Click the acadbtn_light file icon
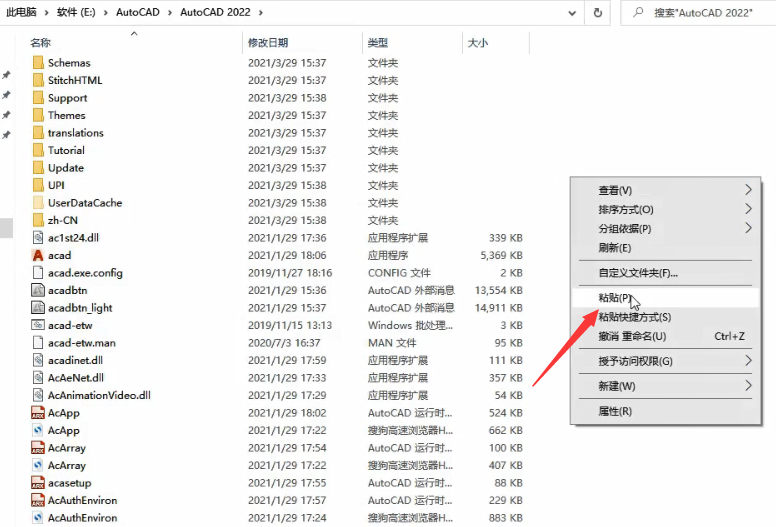This screenshot has height=527, width=776. click(x=38, y=308)
